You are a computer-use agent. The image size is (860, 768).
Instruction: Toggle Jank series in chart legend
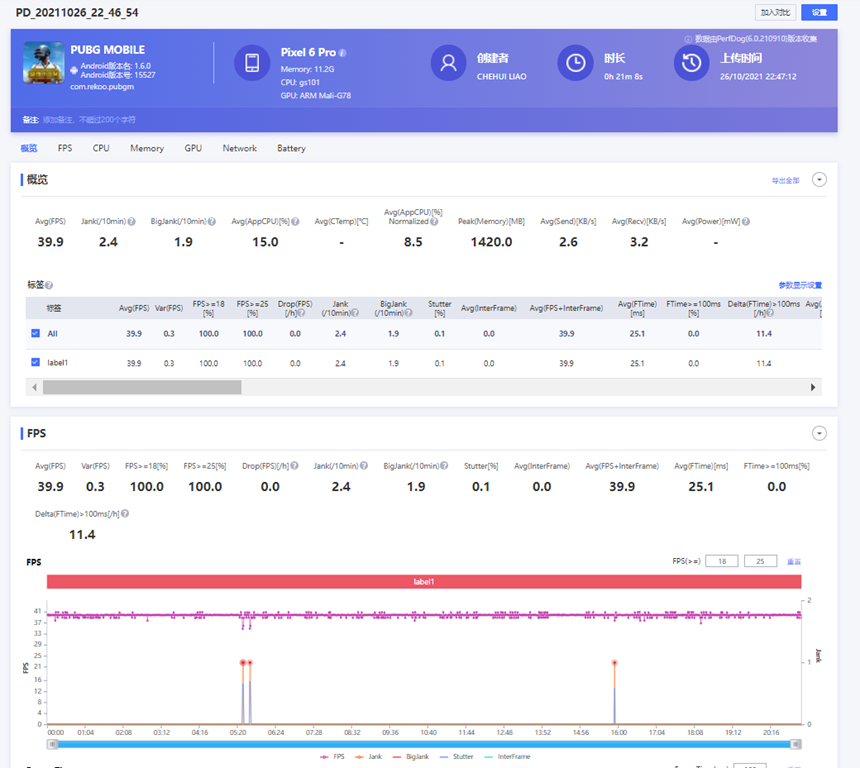370,757
